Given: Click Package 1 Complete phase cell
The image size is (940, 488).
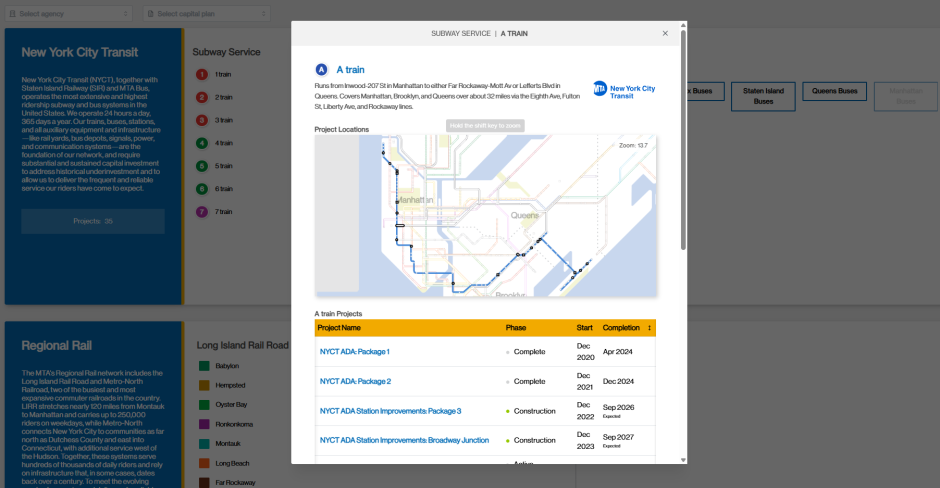Looking at the screenshot, I should click(x=526, y=352).
